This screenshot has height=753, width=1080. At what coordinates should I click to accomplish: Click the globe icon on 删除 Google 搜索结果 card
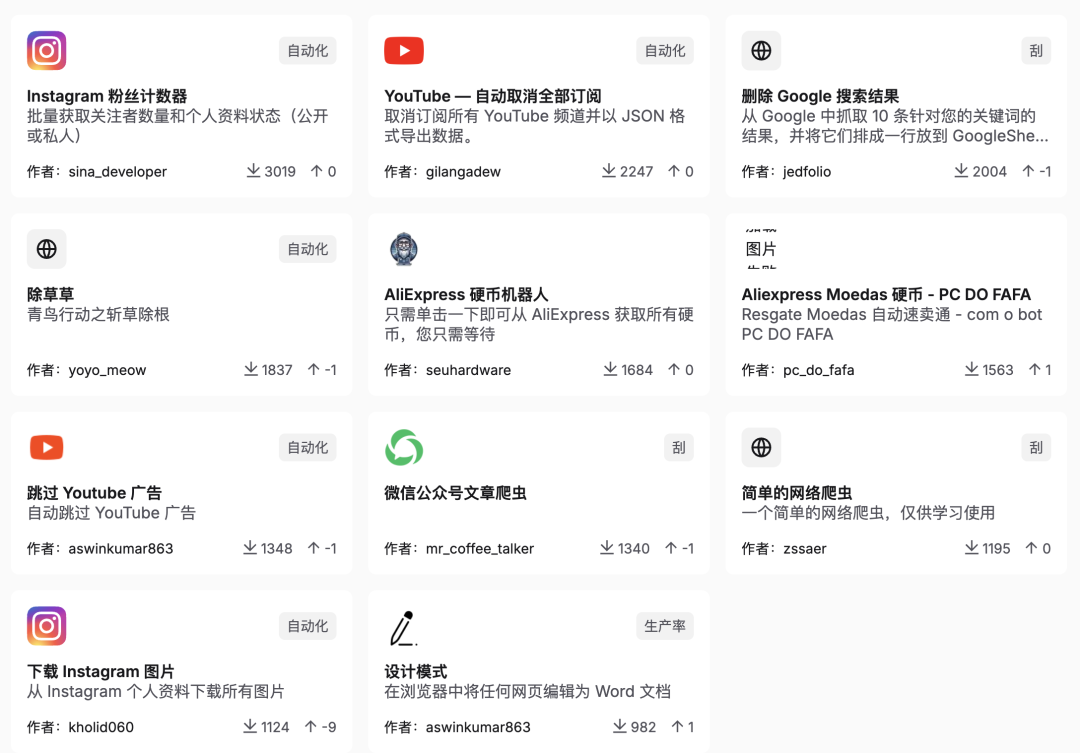(x=761, y=50)
